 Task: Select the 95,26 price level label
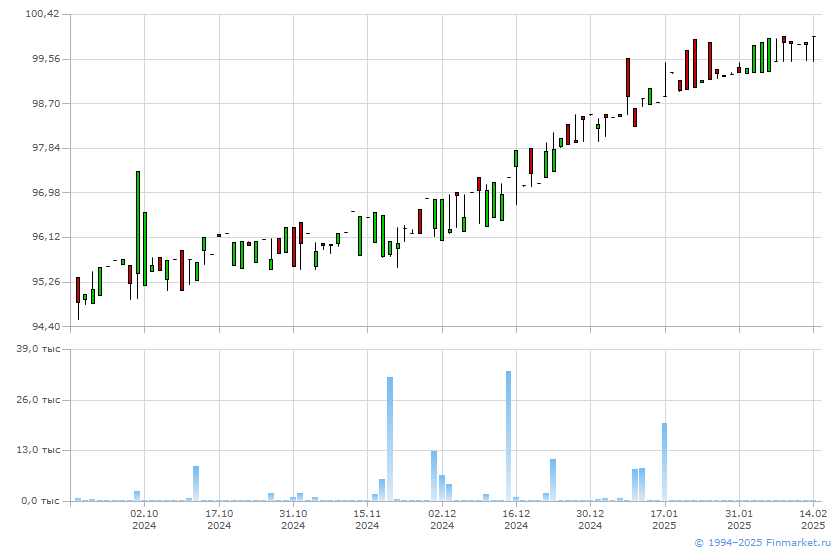point(46,282)
